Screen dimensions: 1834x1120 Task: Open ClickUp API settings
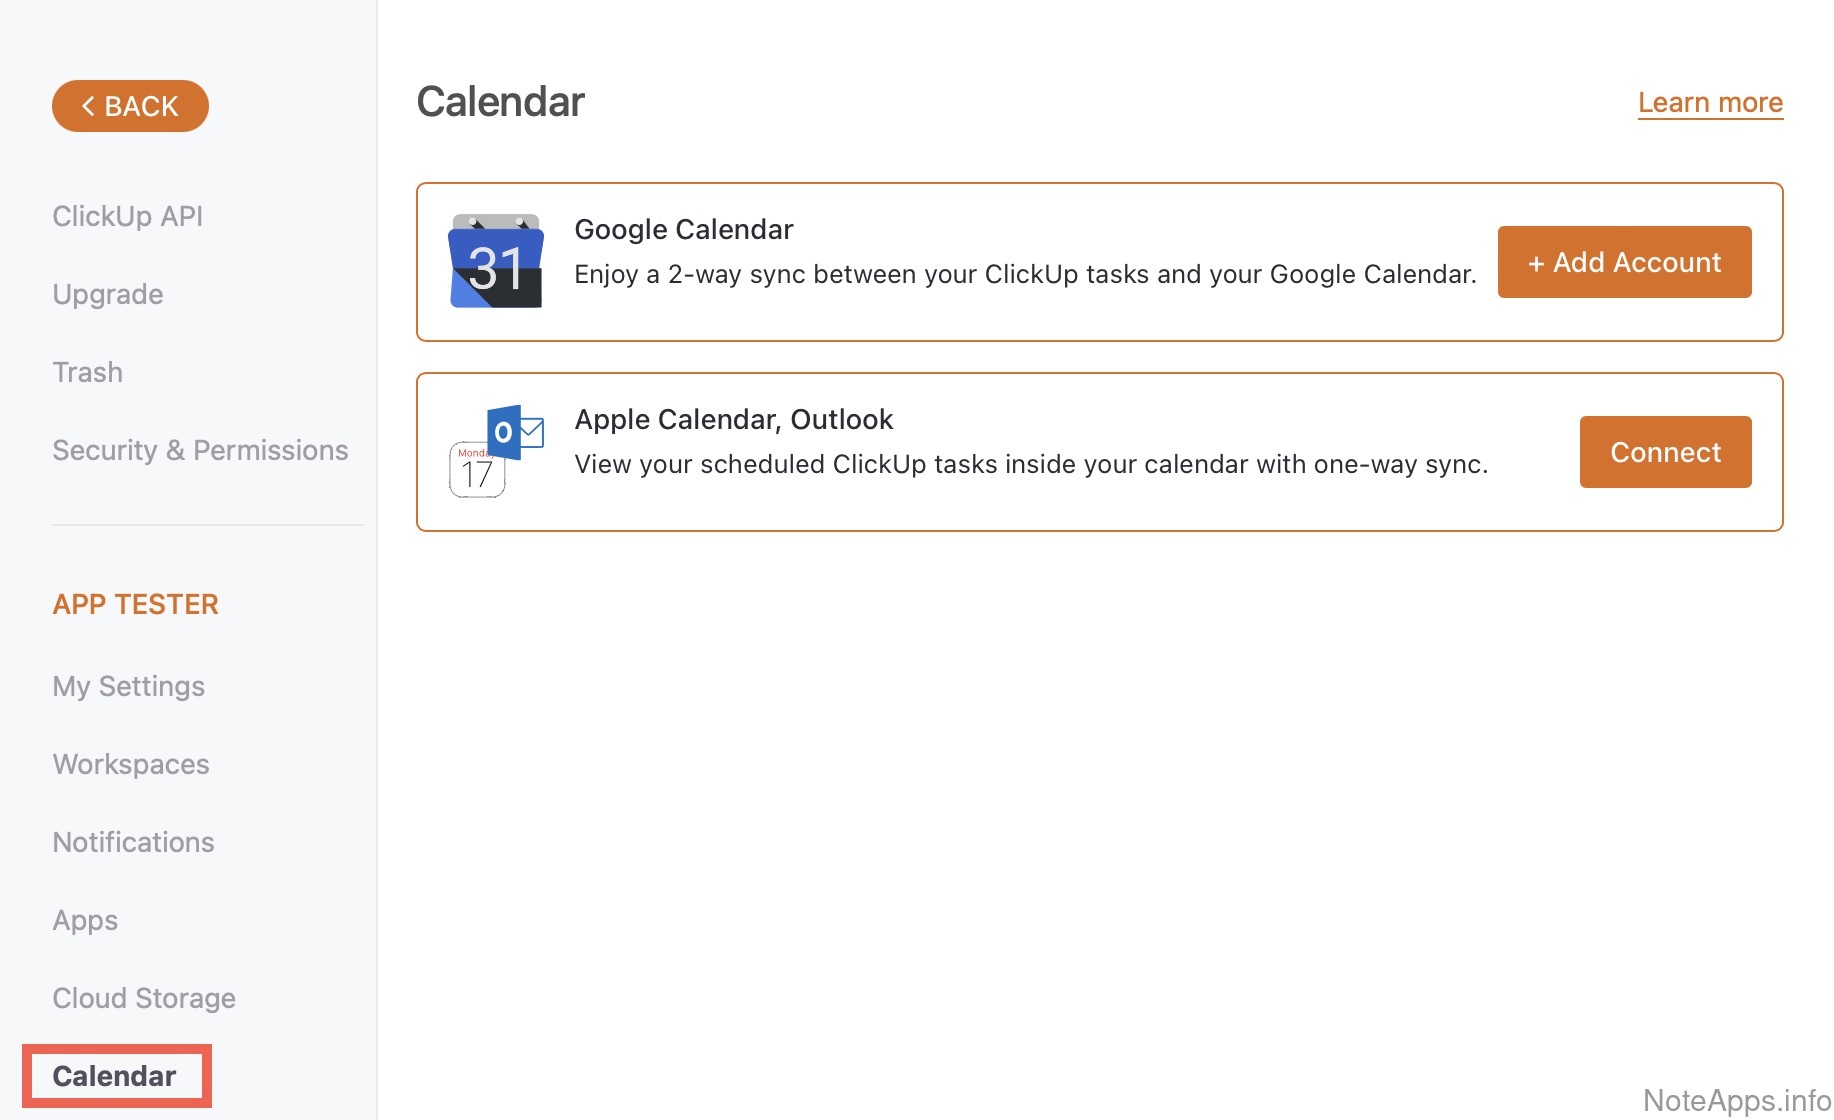[128, 216]
